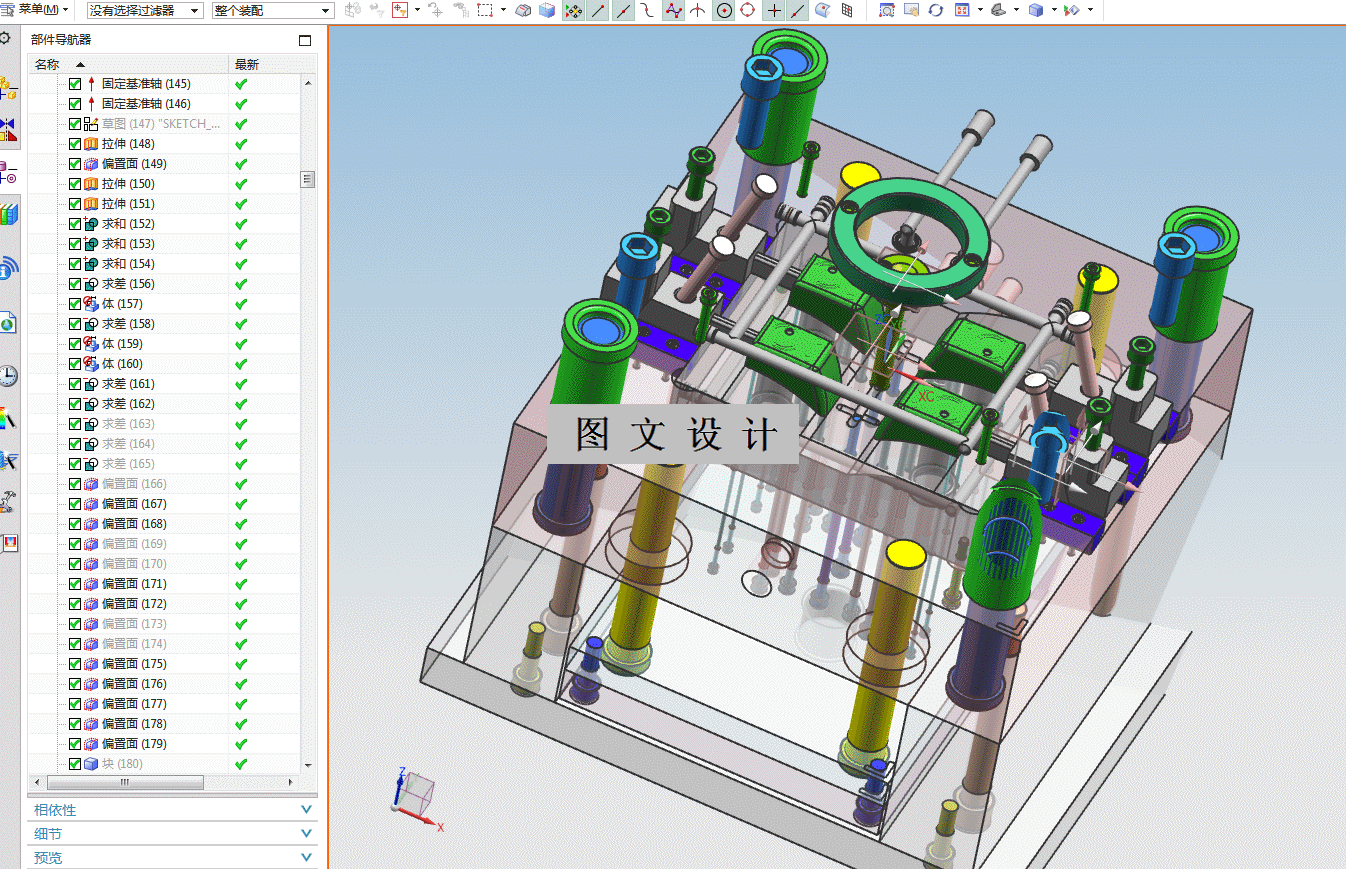Viewport: 1346px width, 869px height.
Task: Click the rotate view icon in toolbar
Action: point(936,10)
